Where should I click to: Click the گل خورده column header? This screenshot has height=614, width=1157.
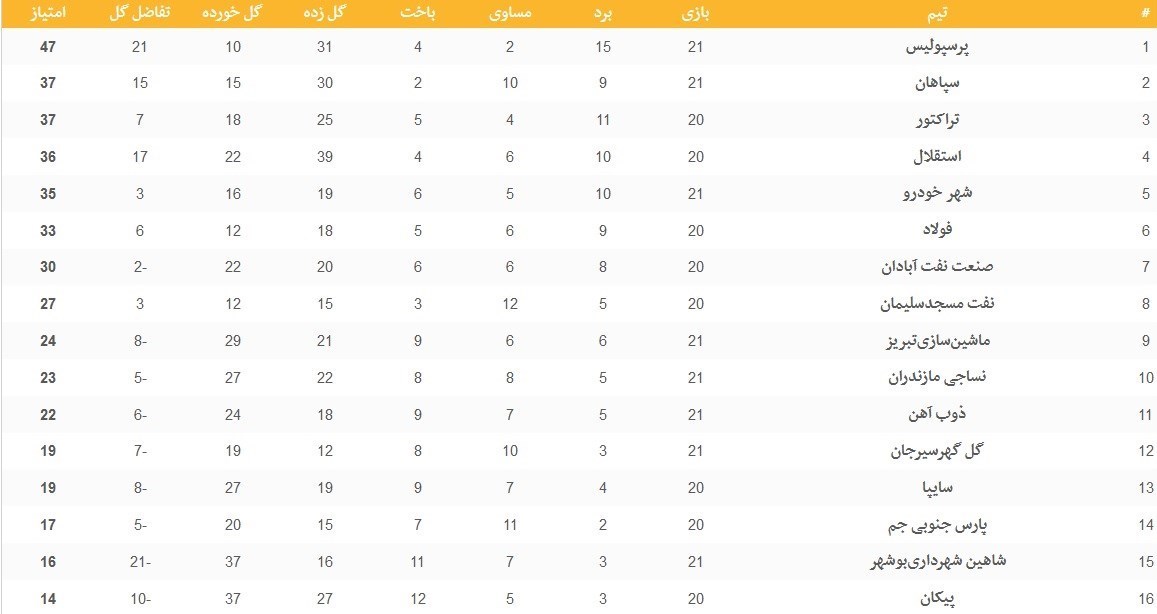pyautogui.click(x=233, y=13)
